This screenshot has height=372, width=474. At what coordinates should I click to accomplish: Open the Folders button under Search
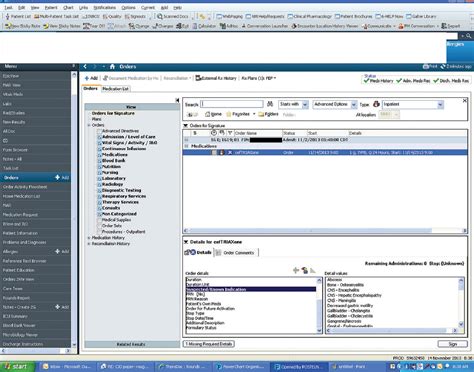(x=268, y=114)
